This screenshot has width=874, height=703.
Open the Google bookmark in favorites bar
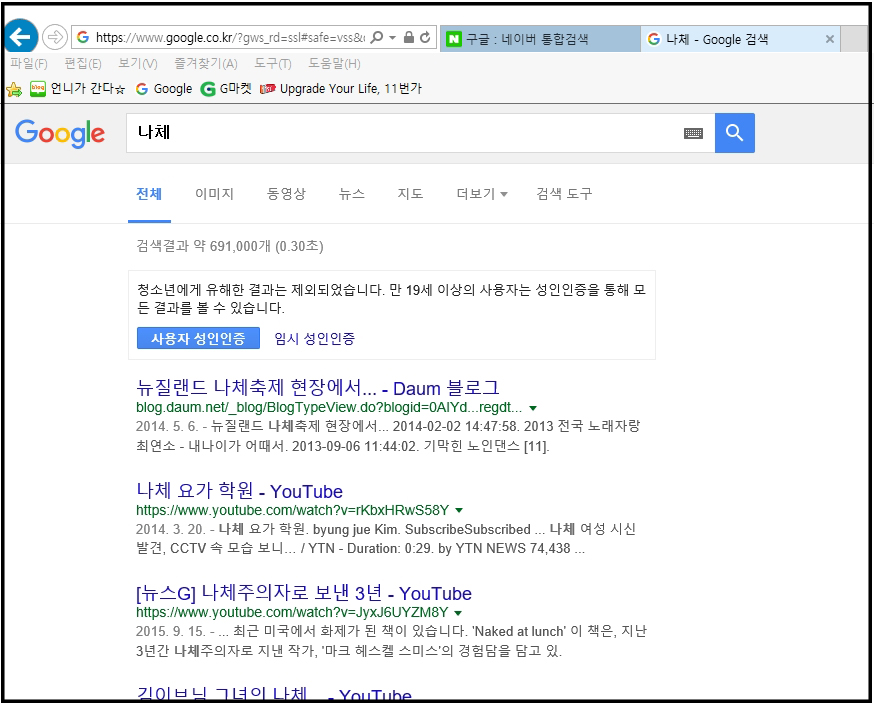(x=164, y=89)
